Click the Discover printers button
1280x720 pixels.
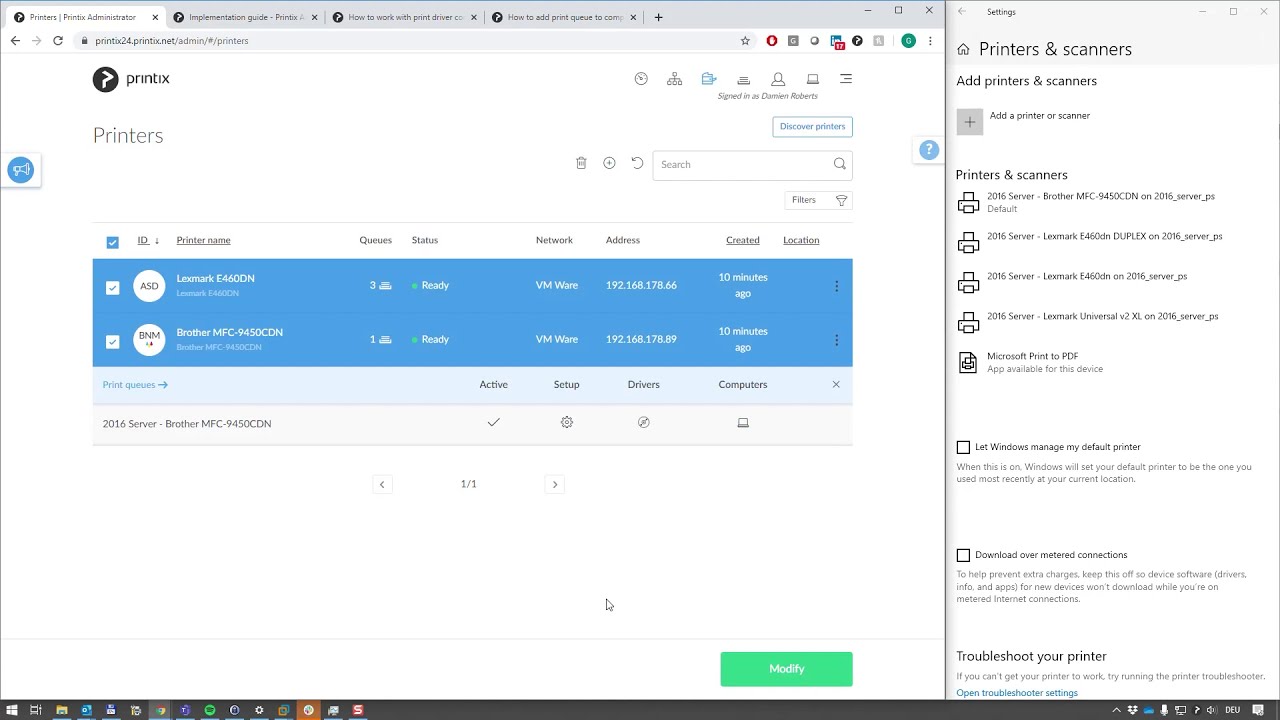812,126
